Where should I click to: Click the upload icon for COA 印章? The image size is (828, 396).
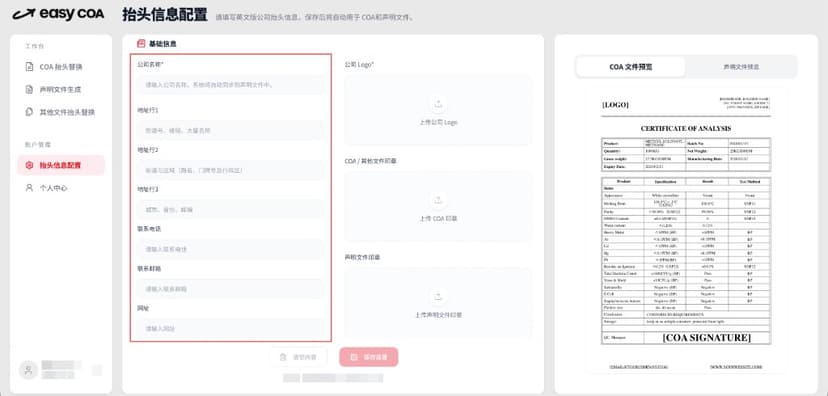pos(438,200)
